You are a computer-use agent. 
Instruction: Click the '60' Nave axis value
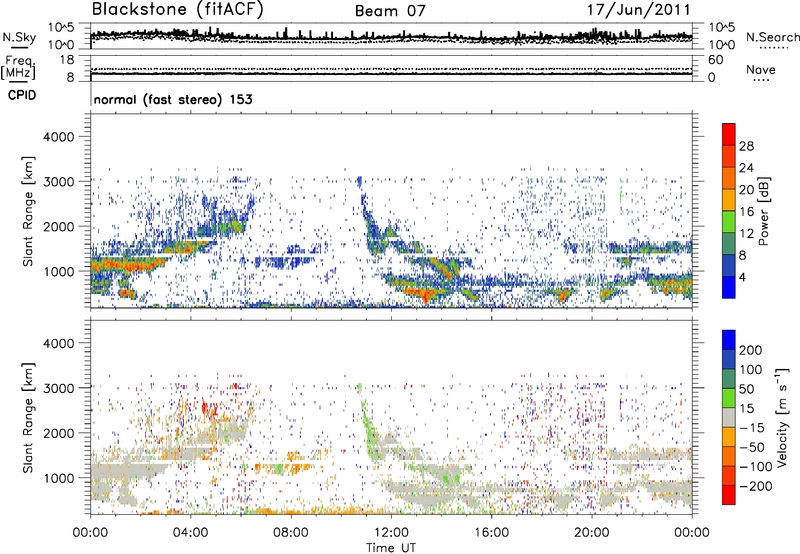[x=715, y=60]
